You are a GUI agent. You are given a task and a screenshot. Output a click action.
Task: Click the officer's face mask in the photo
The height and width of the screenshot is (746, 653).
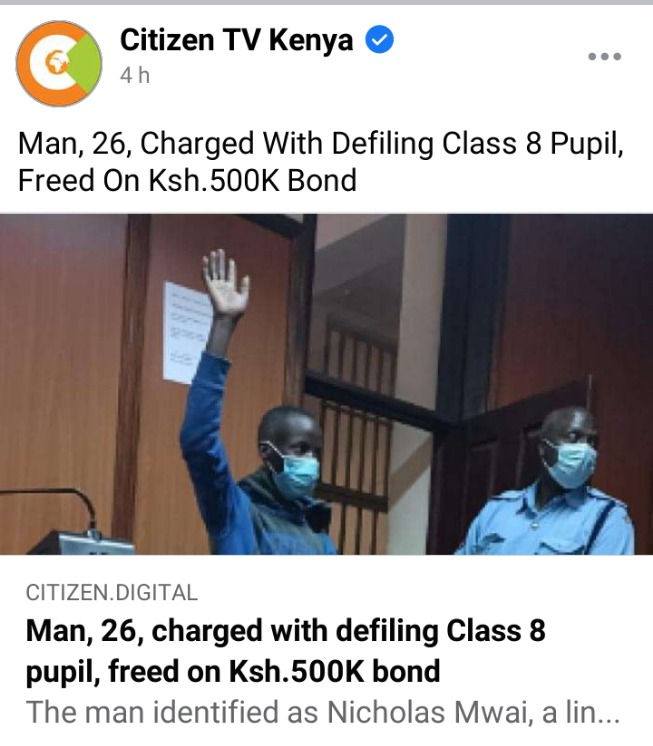[570, 463]
